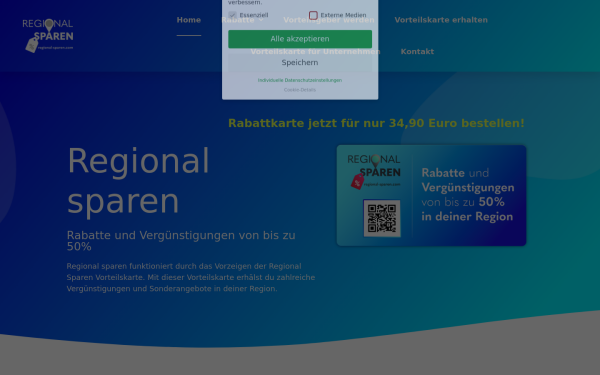Open Individuelle Datenschutzeinstellungen link

tap(300, 80)
